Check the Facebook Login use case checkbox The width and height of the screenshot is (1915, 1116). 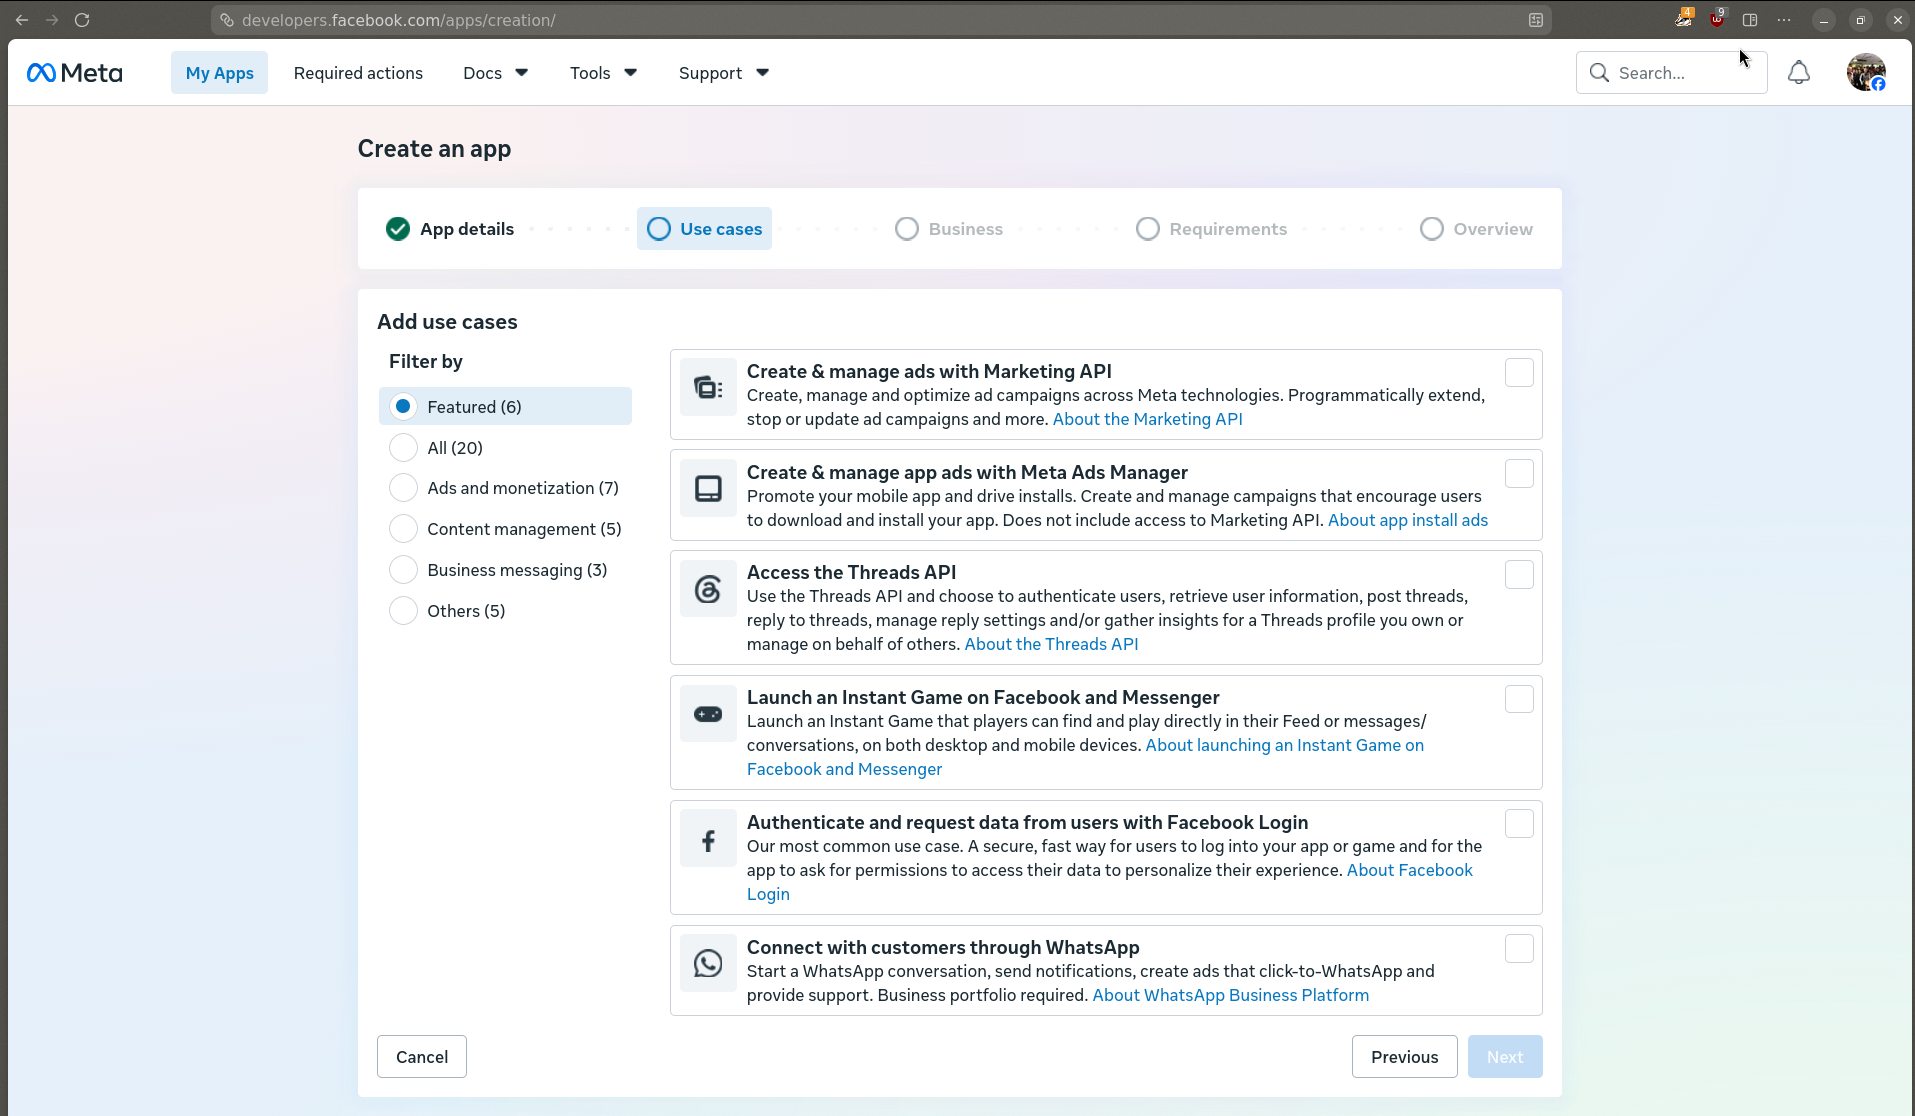1519,824
